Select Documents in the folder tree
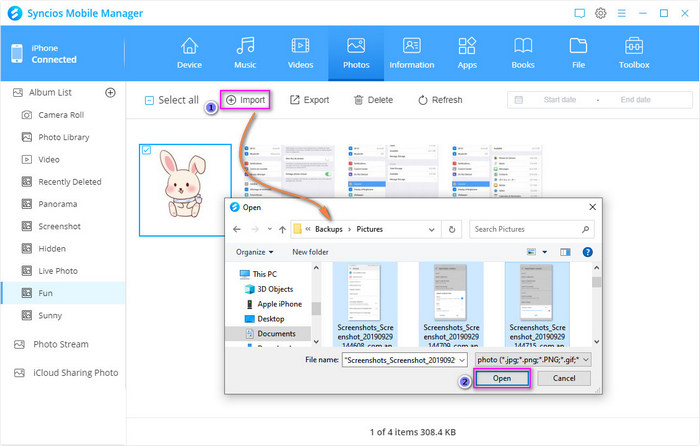This screenshot has height=446, width=700. [x=275, y=332]
